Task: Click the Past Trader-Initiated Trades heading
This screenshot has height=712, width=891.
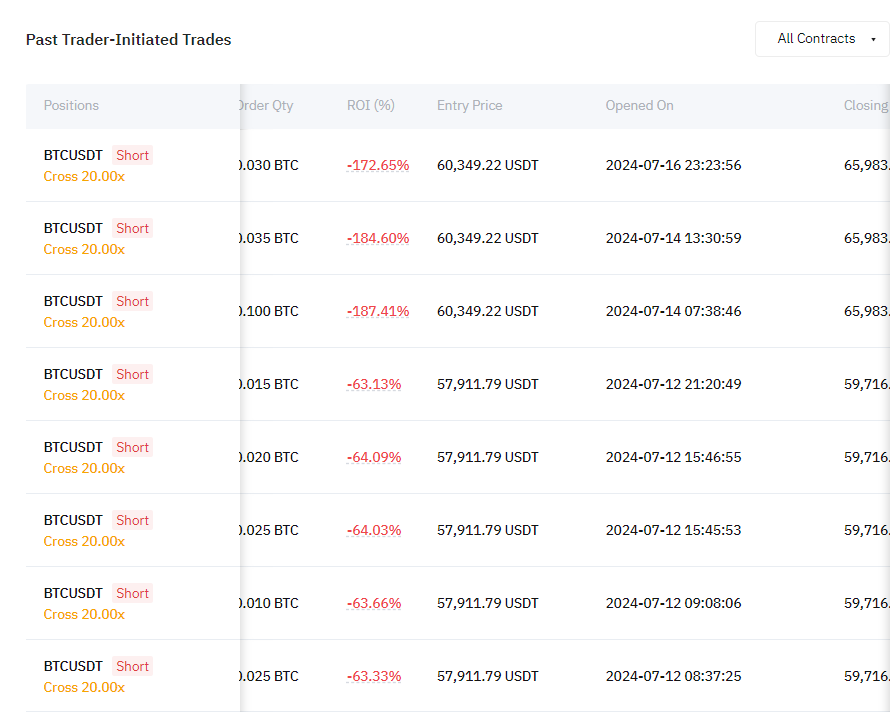Action: click(x=128, y=40)
